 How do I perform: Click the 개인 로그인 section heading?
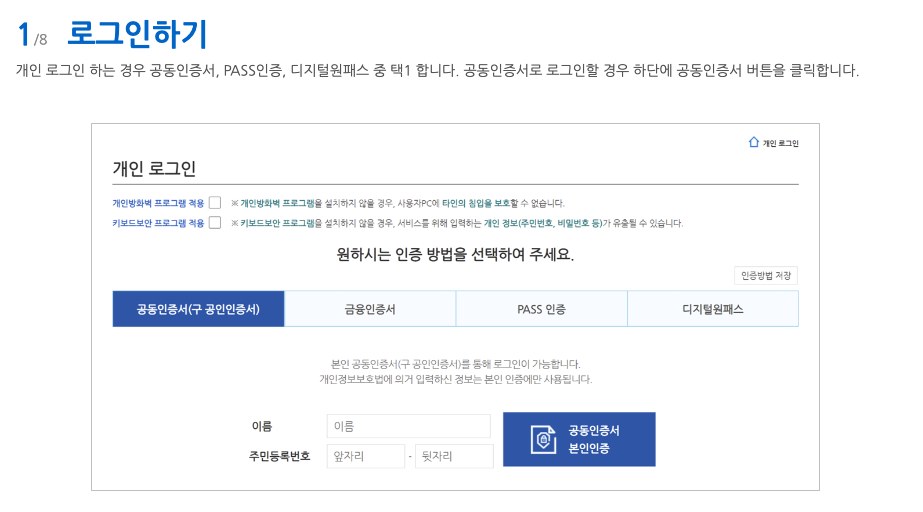(x=154, y=169)
